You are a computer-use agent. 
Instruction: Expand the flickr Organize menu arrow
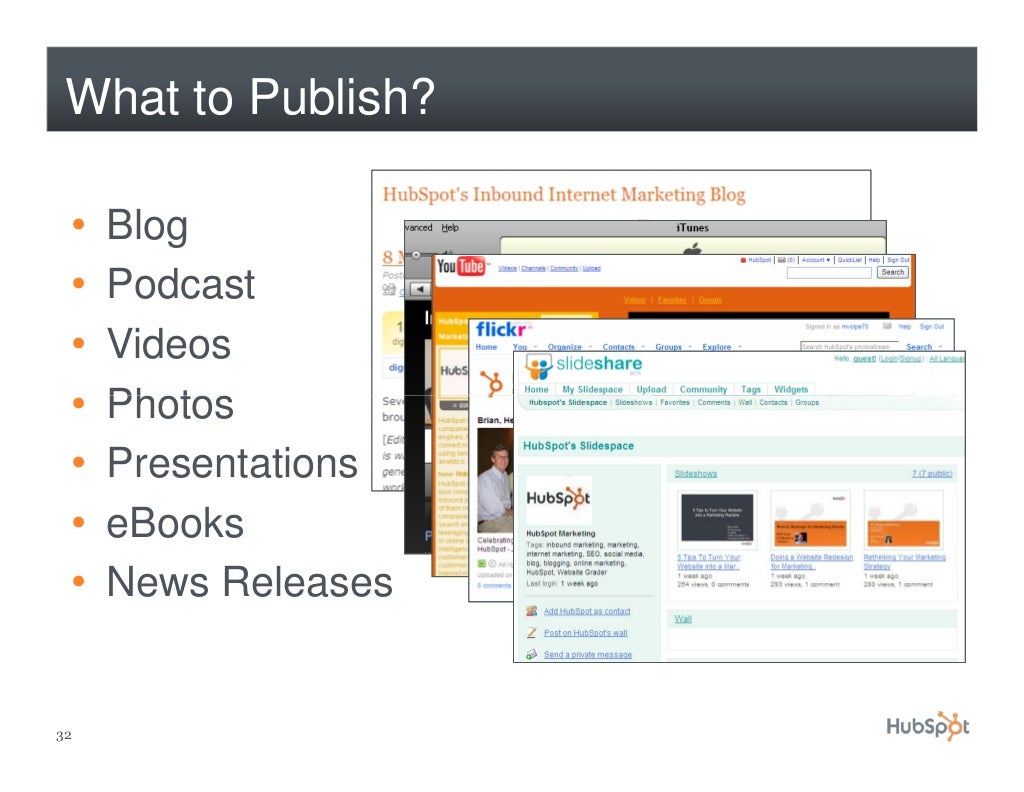click(x=590, y=347)
